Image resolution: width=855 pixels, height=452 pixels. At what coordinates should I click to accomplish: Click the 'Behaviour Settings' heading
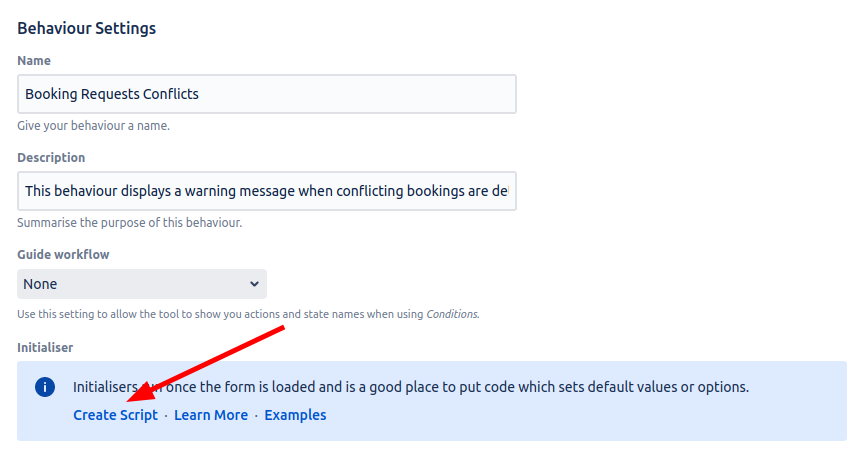tap(87, 28)
